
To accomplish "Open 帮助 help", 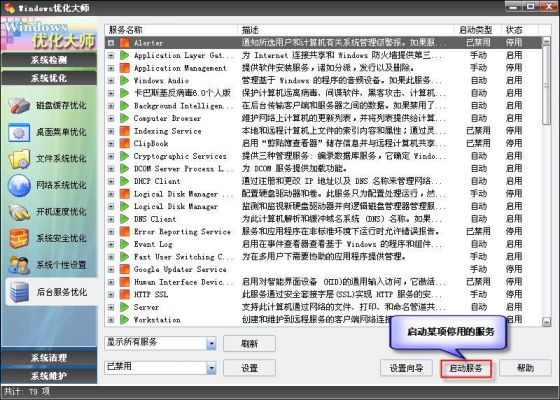I will (x=525, y=368).
